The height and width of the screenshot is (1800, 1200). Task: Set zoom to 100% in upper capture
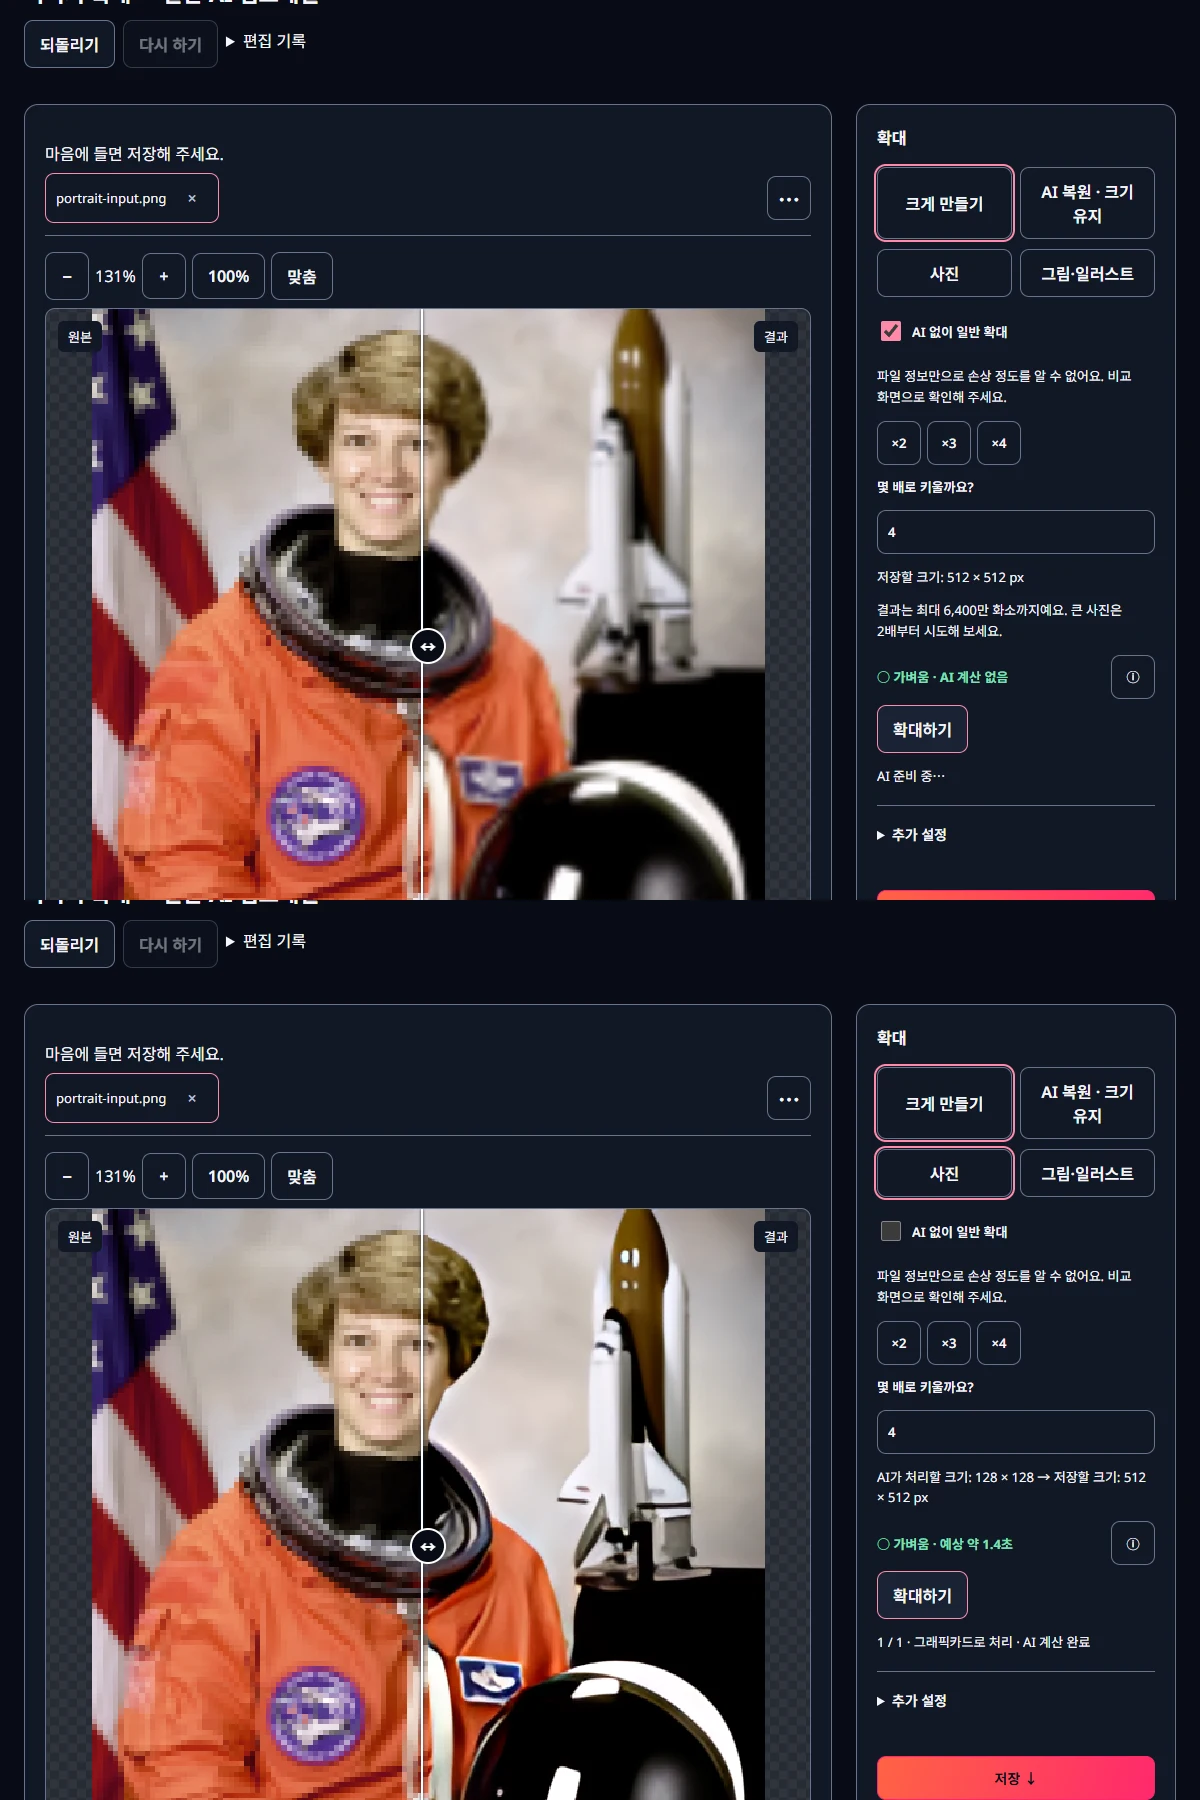[229, 276]
